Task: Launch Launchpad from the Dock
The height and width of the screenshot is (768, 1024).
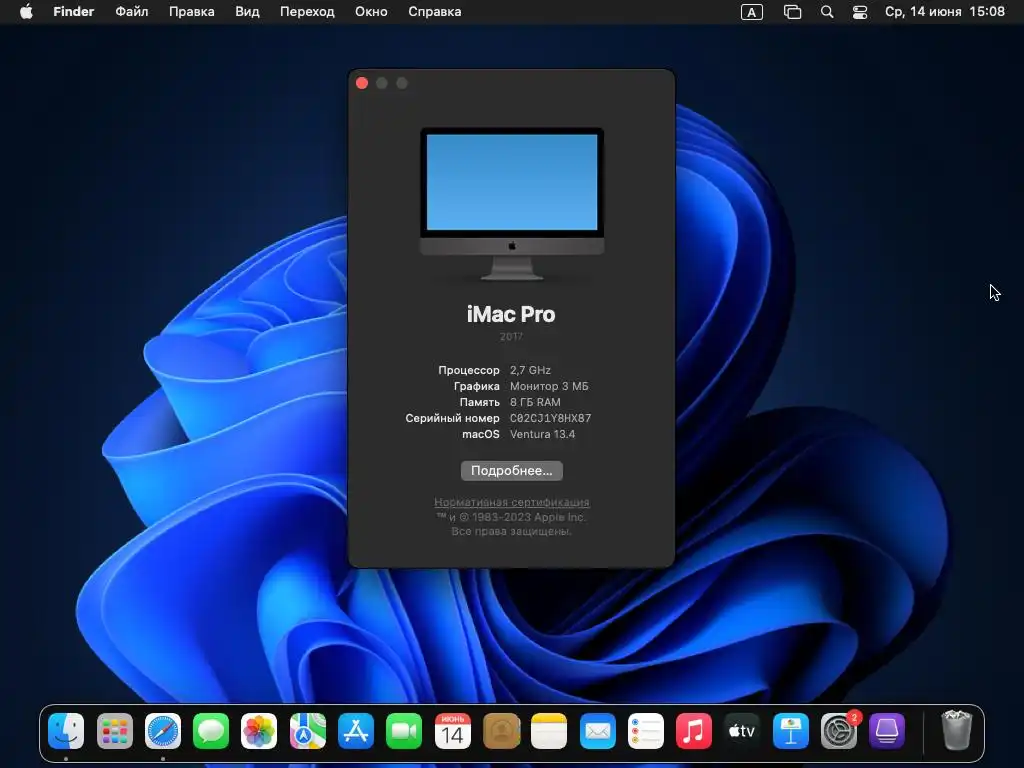Action: point(115,731)
